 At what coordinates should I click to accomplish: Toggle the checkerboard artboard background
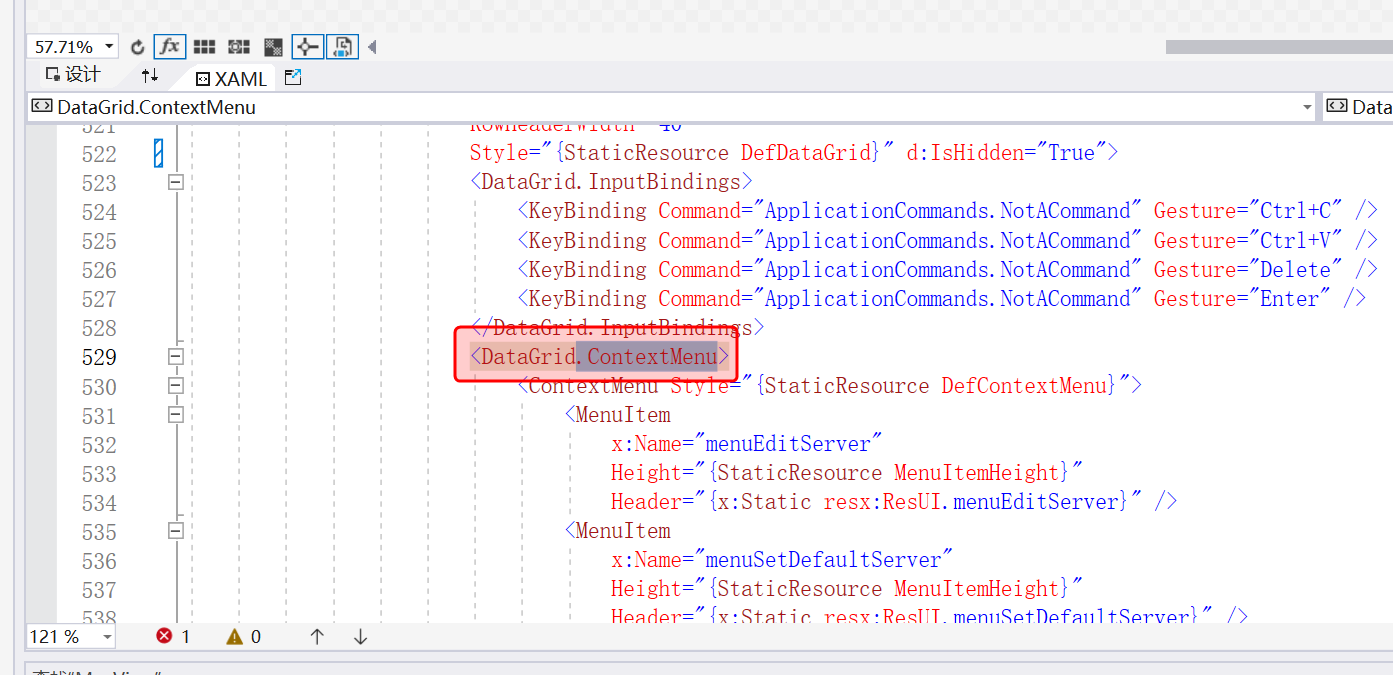[x=273, y=47]
